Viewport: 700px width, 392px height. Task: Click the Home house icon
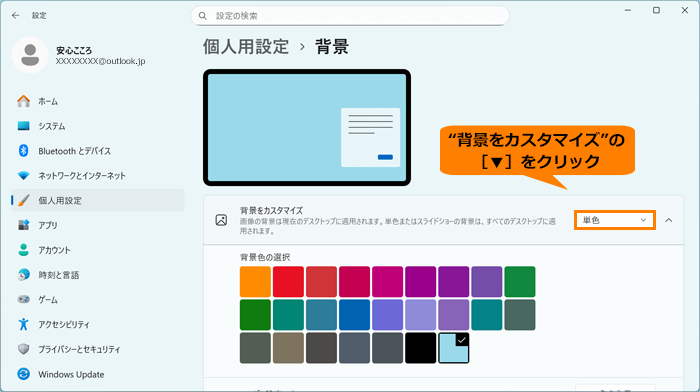(x=24, y=101)
